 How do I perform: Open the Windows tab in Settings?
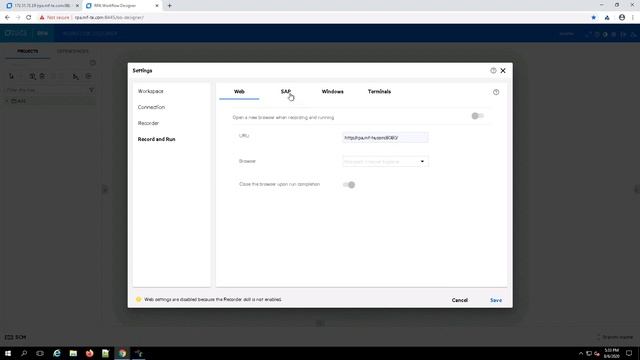click(332, 91)
